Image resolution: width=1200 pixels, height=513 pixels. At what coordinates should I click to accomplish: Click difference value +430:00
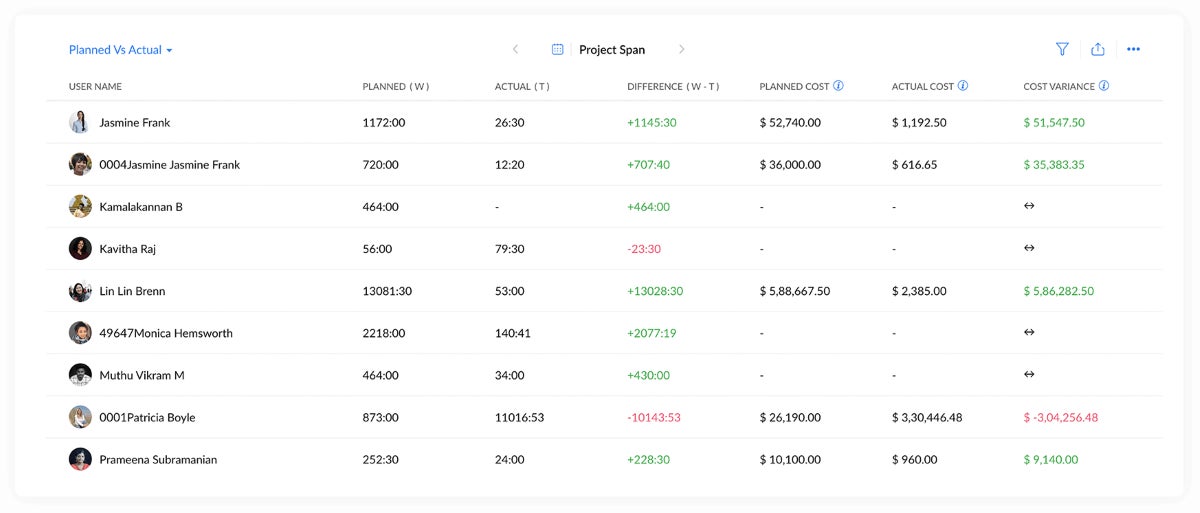coord(649,376)
